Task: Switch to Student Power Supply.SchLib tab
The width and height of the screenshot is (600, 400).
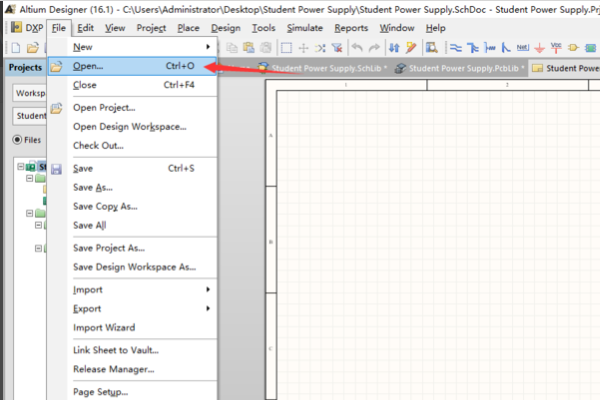Action: 320,68
